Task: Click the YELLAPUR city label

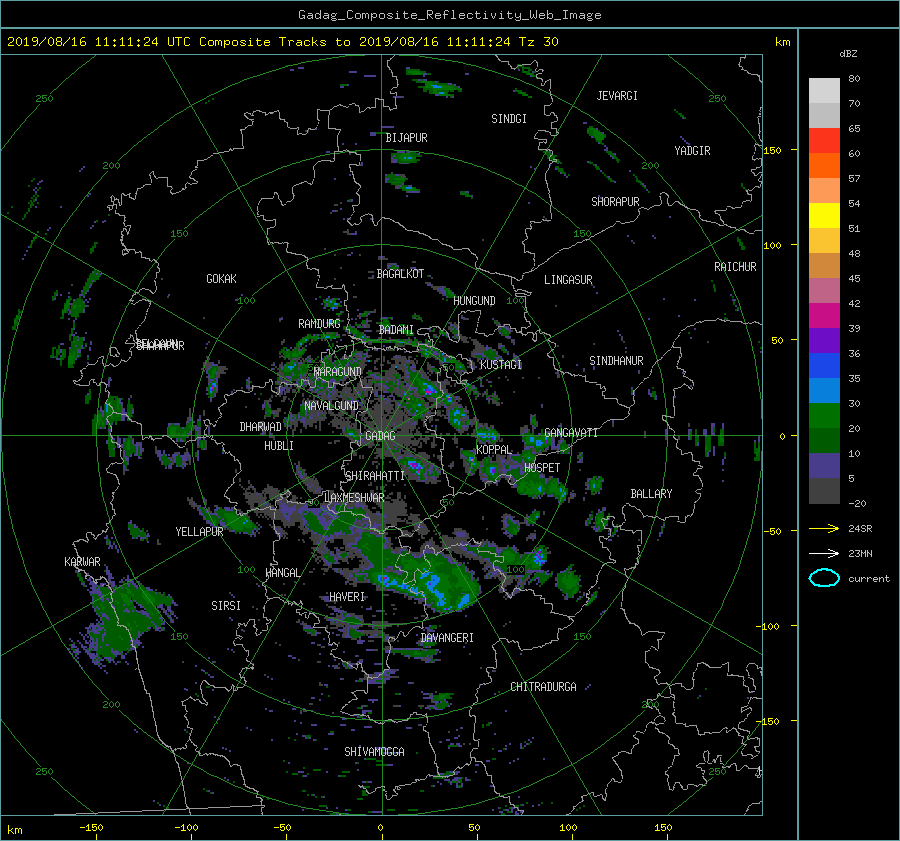Action: 199,532
